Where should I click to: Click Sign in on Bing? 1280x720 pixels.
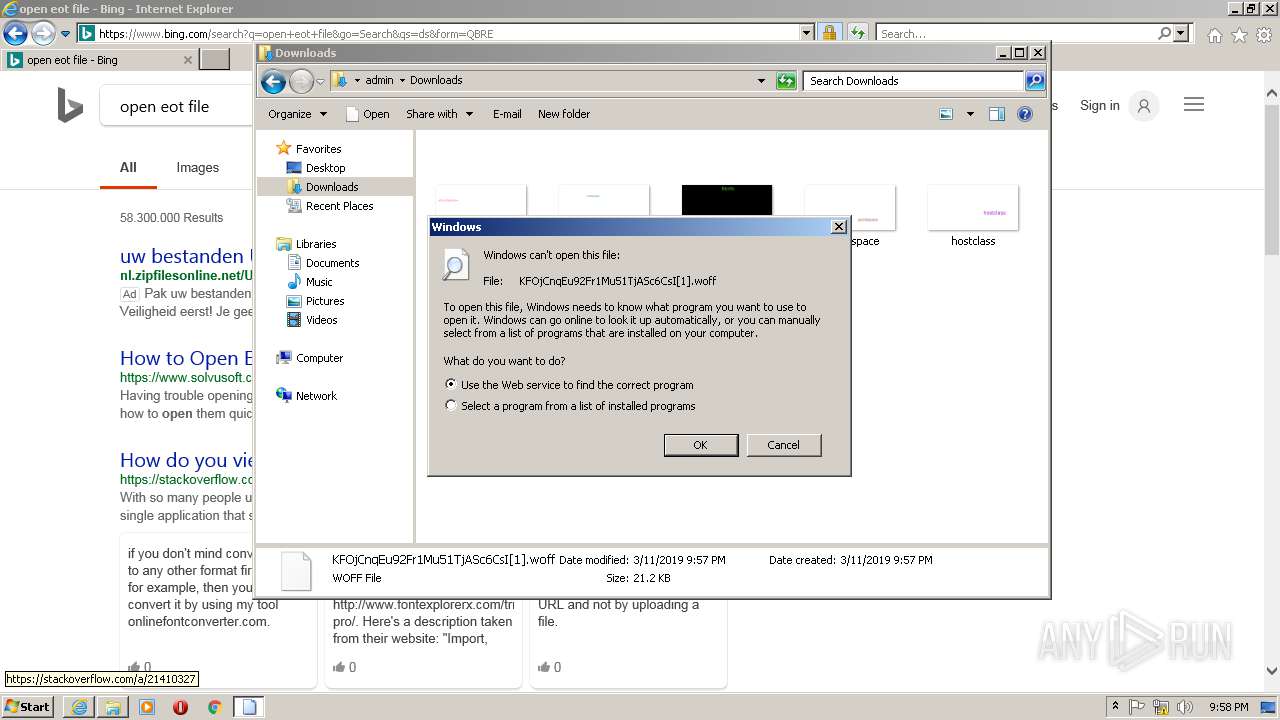1099,105
